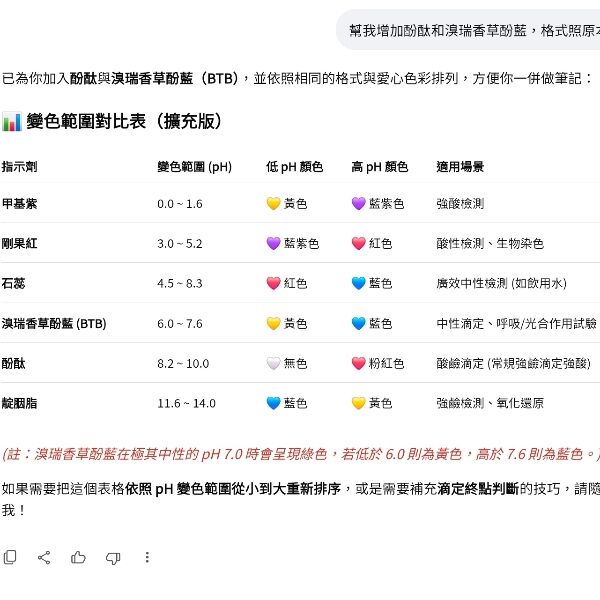Click the 酸性檢測、生物染色 cell
Image resolution: width=600 pixels, height=600 pixels.
click(x=490, y=243)
